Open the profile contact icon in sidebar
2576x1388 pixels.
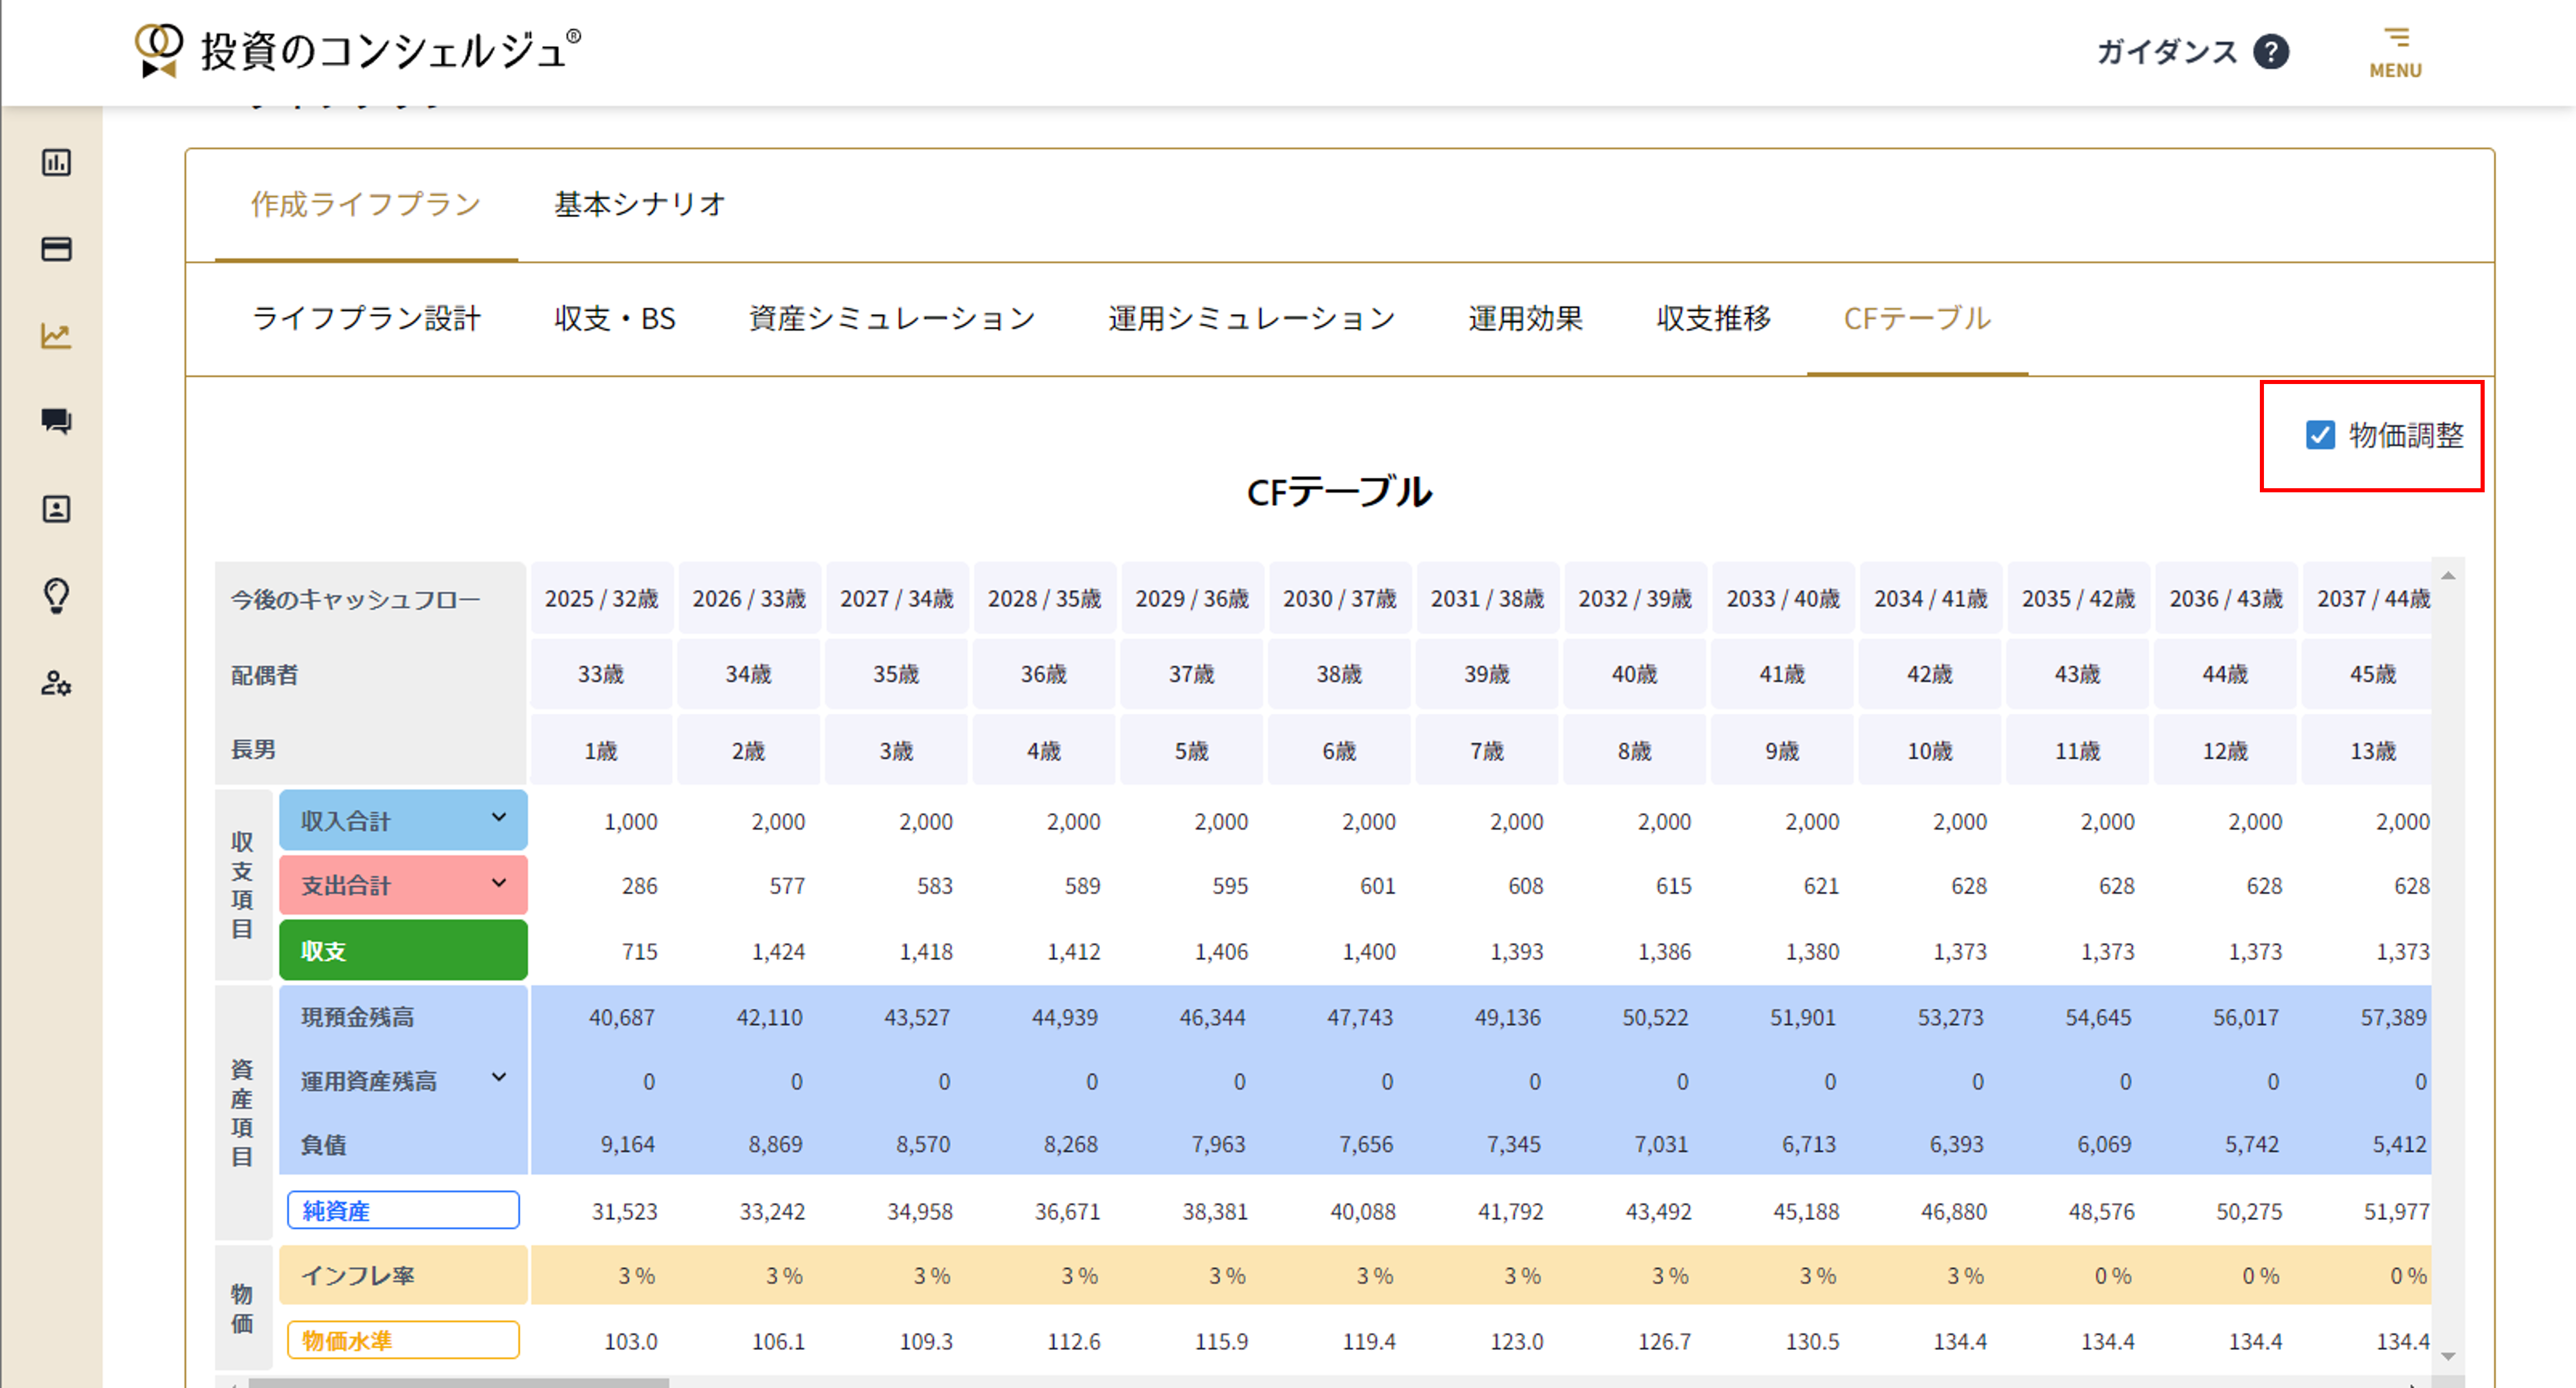tap(56, 509)
